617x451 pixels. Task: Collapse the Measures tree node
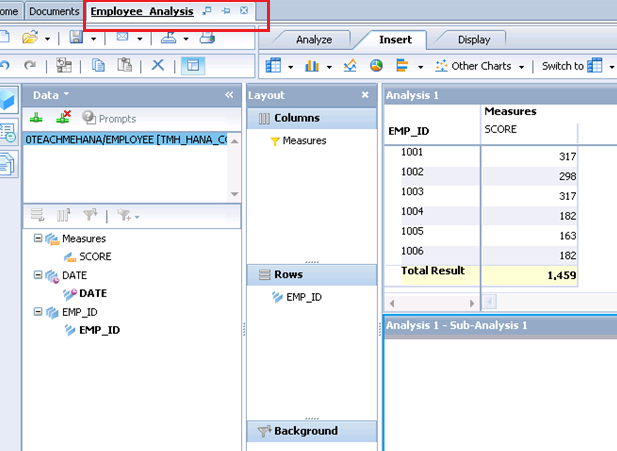pos(38,239)
